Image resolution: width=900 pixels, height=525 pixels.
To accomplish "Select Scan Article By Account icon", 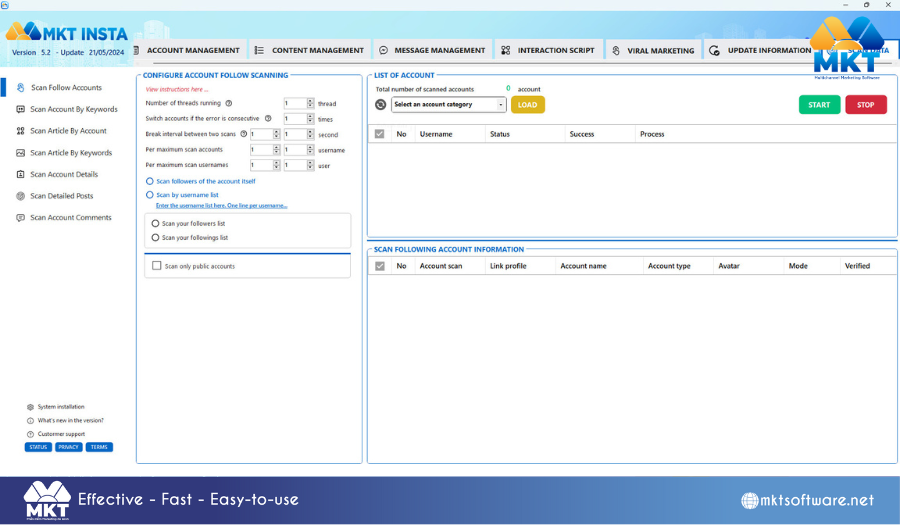I will 21,131.
